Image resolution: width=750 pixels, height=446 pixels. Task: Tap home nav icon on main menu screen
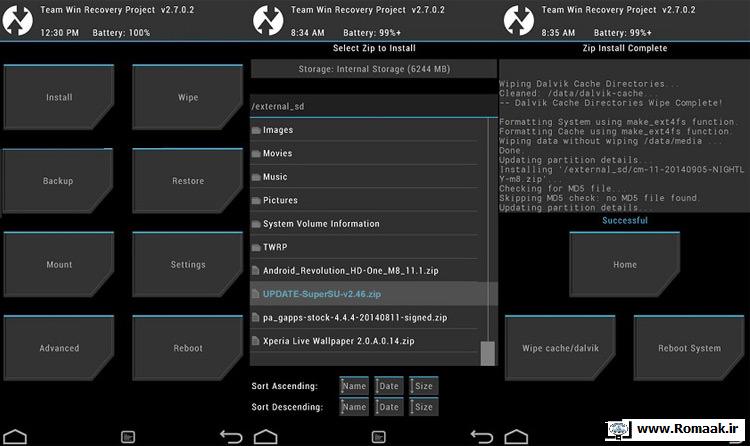click(x=15, y=437)
